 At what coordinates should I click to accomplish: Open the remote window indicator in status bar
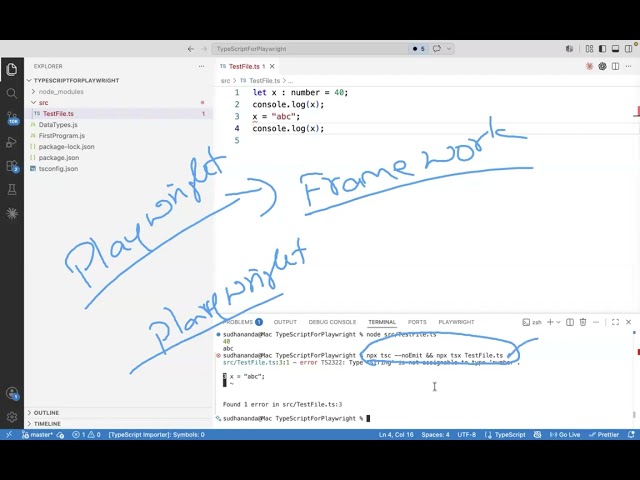(9, 435)
